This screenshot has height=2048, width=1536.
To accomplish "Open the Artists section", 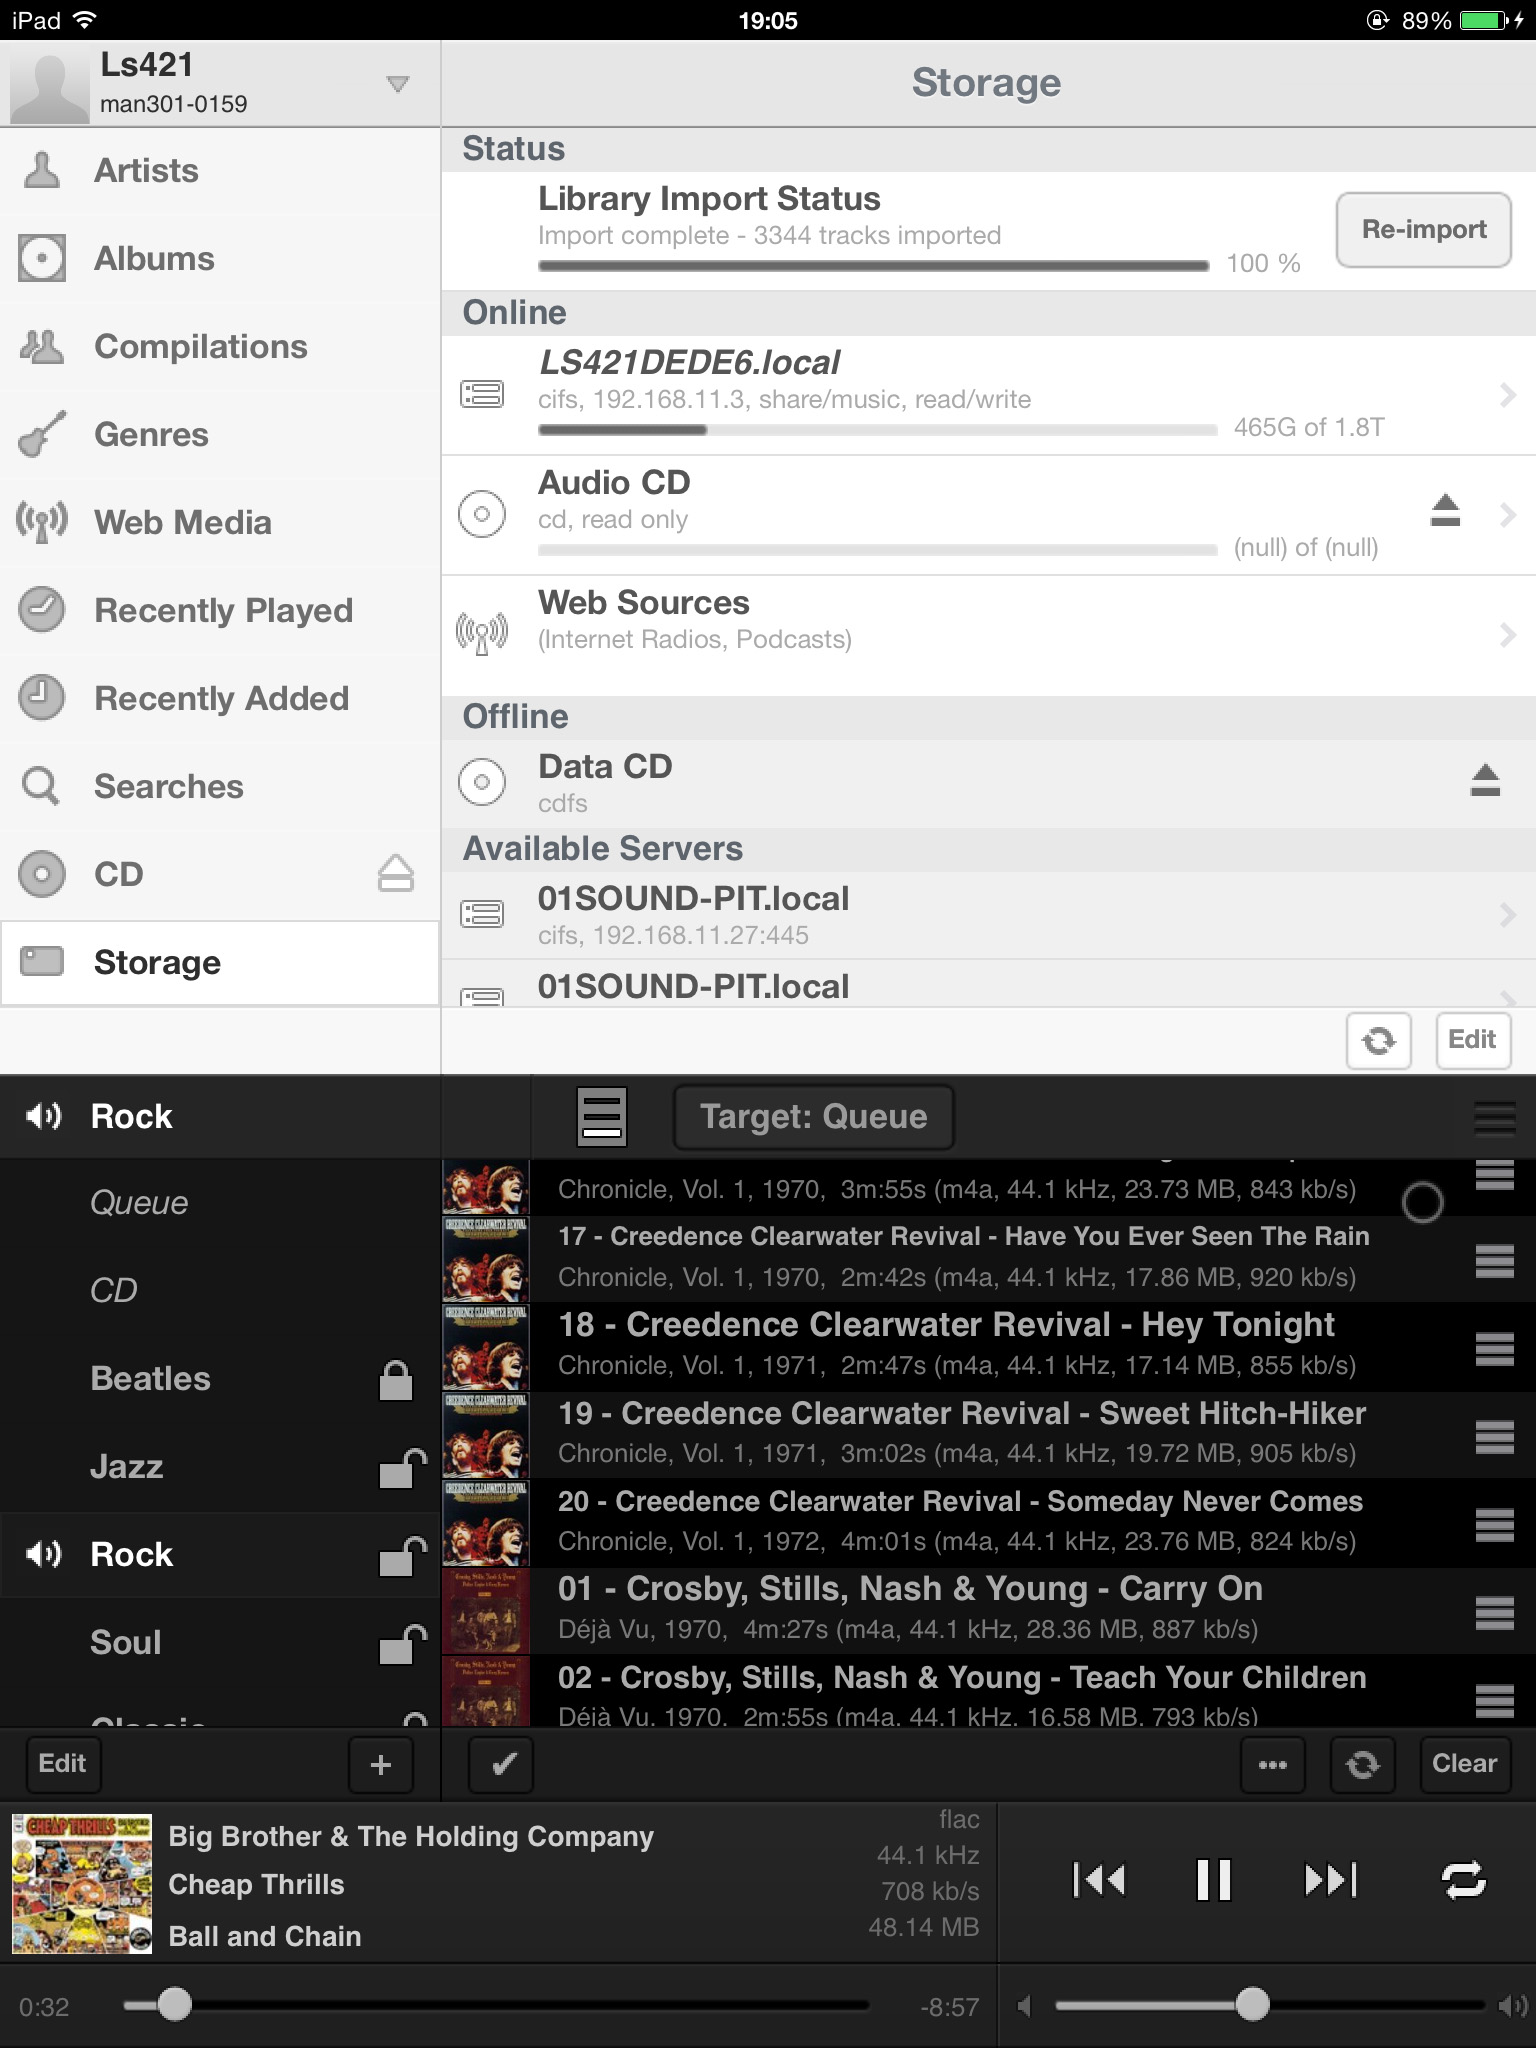I will 220,171.
